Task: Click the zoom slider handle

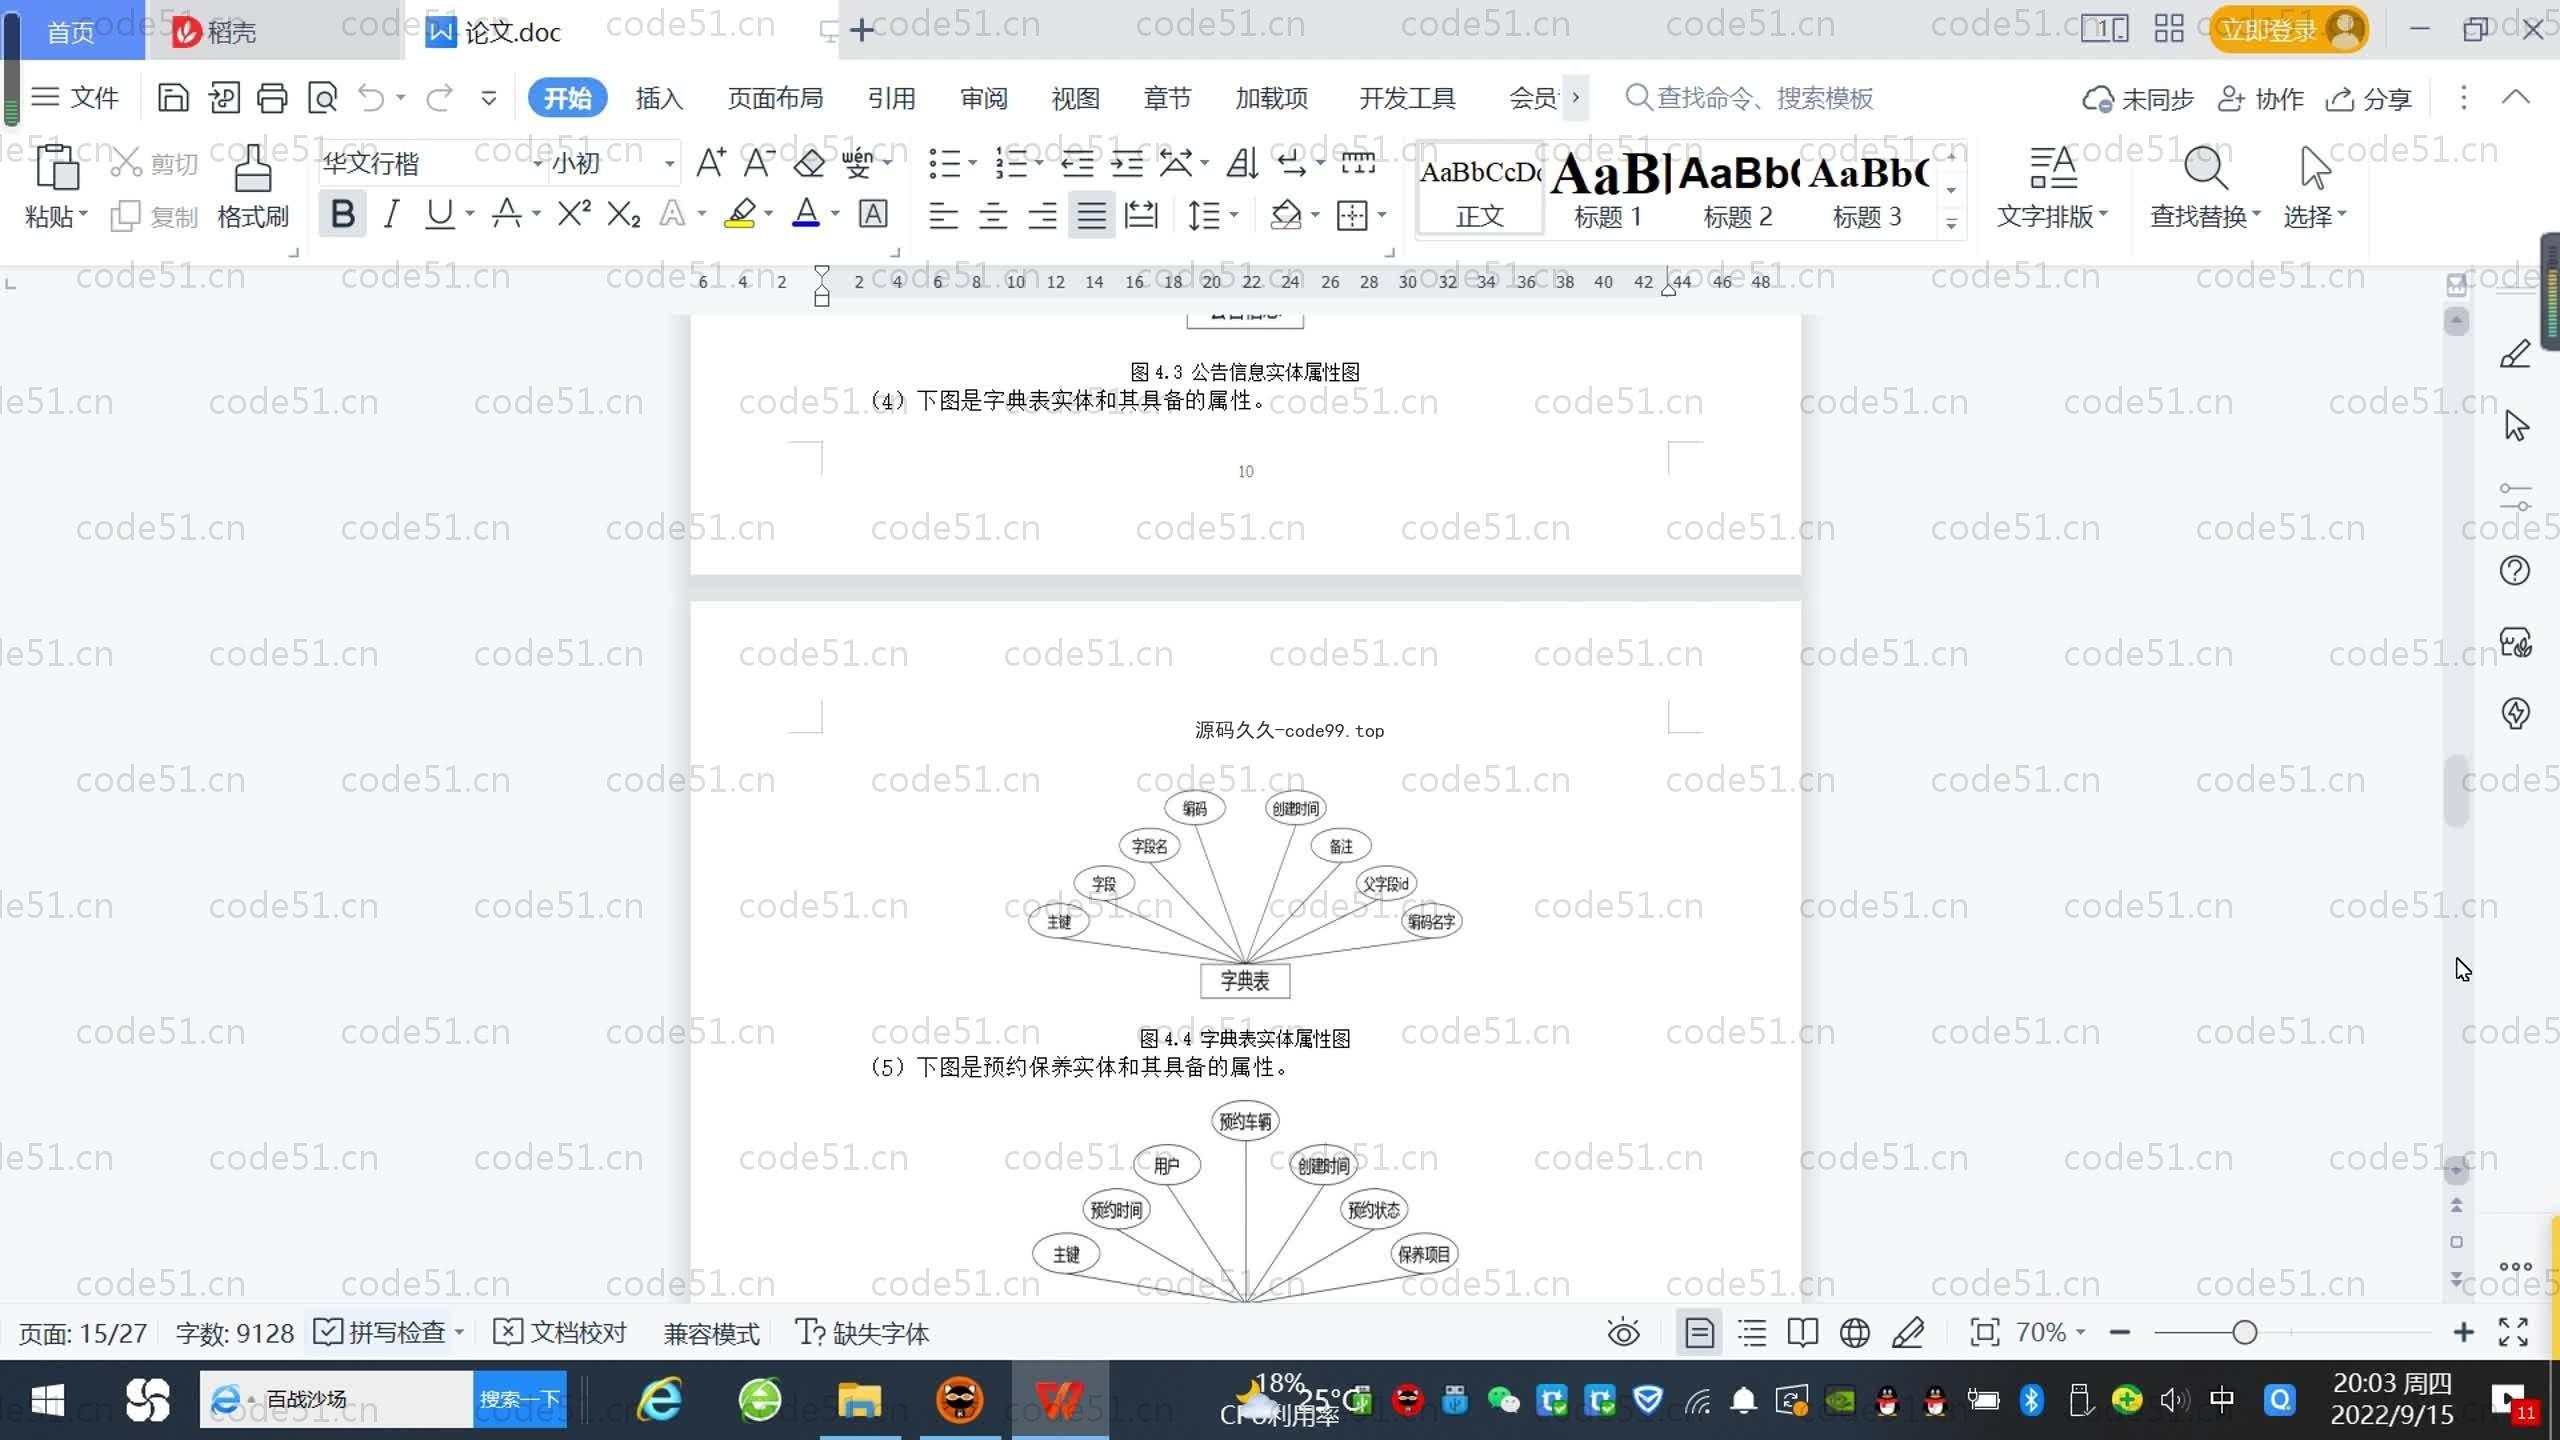Action: click(x=2244, y=1333)
